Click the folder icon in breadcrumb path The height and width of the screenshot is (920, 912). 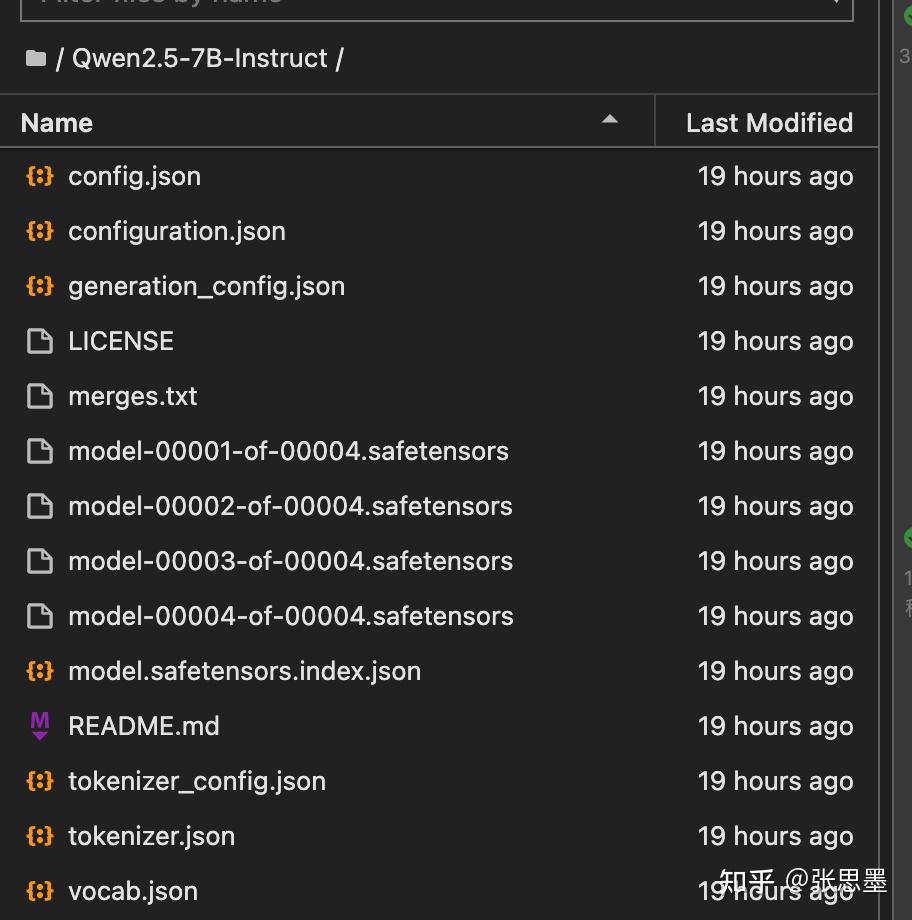click(36, 59)
